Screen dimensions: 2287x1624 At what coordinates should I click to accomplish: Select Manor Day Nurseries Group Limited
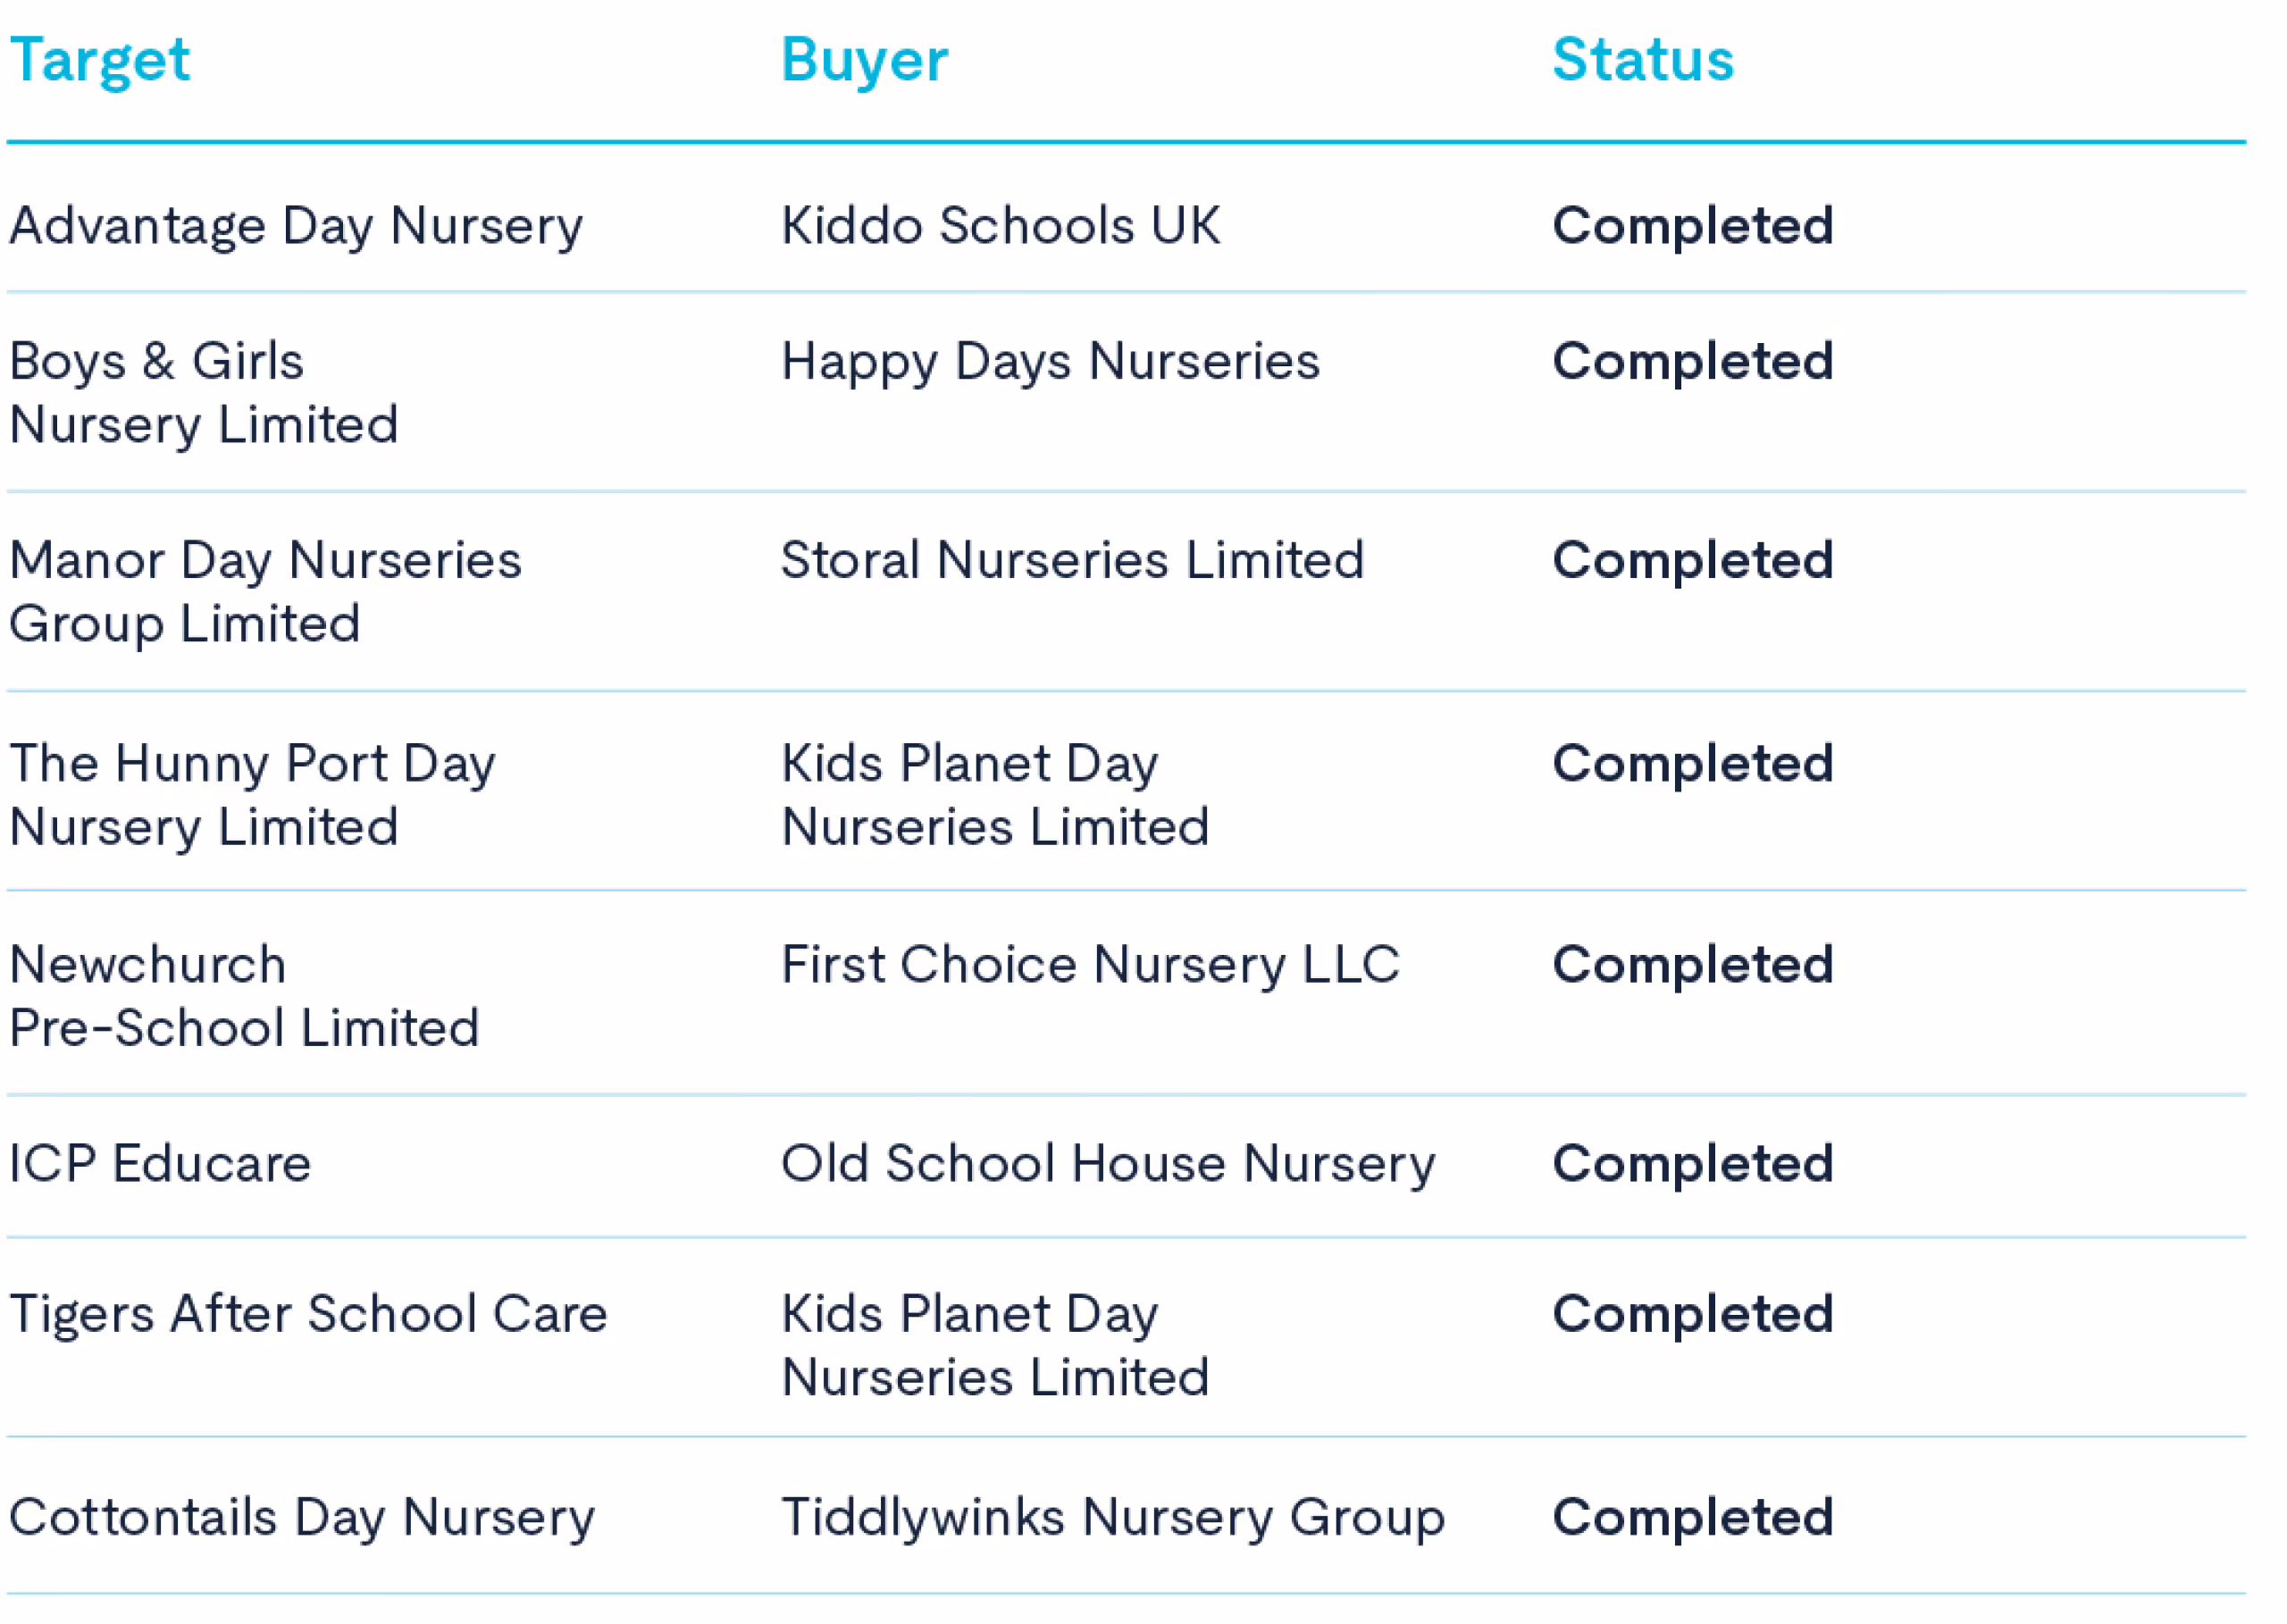tap(266, 592)
